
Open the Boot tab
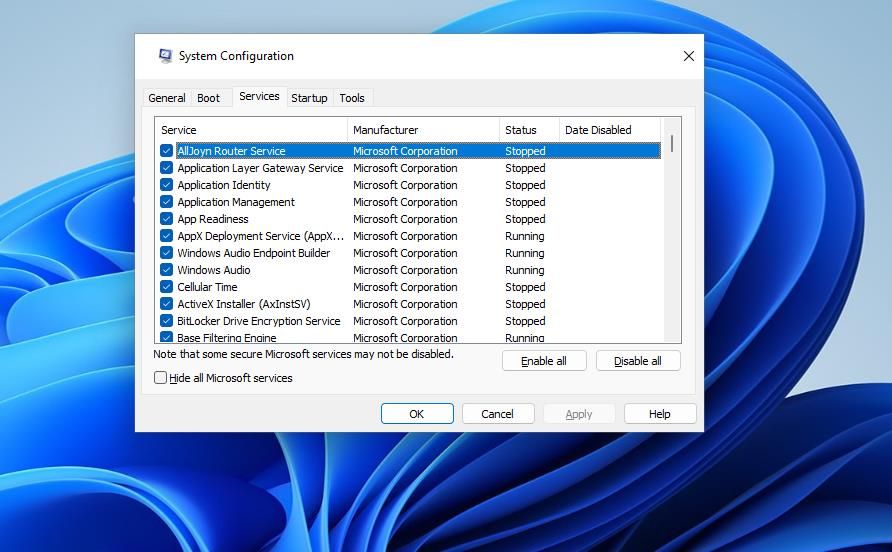click(x=208, y=98)
